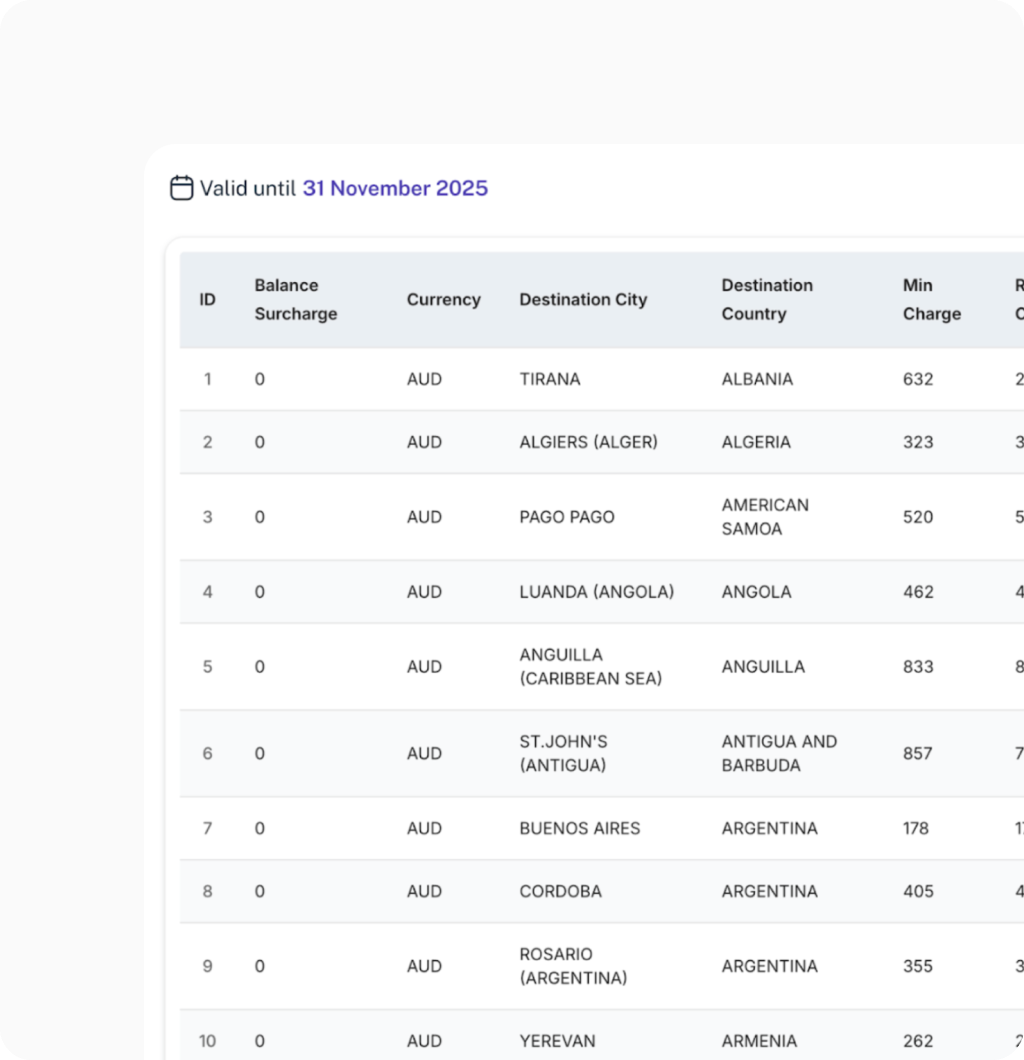The height and width of the screenshot is (1060, 1024).
Task: Click the YEREVAN city cell
Action: [557, 1041]
